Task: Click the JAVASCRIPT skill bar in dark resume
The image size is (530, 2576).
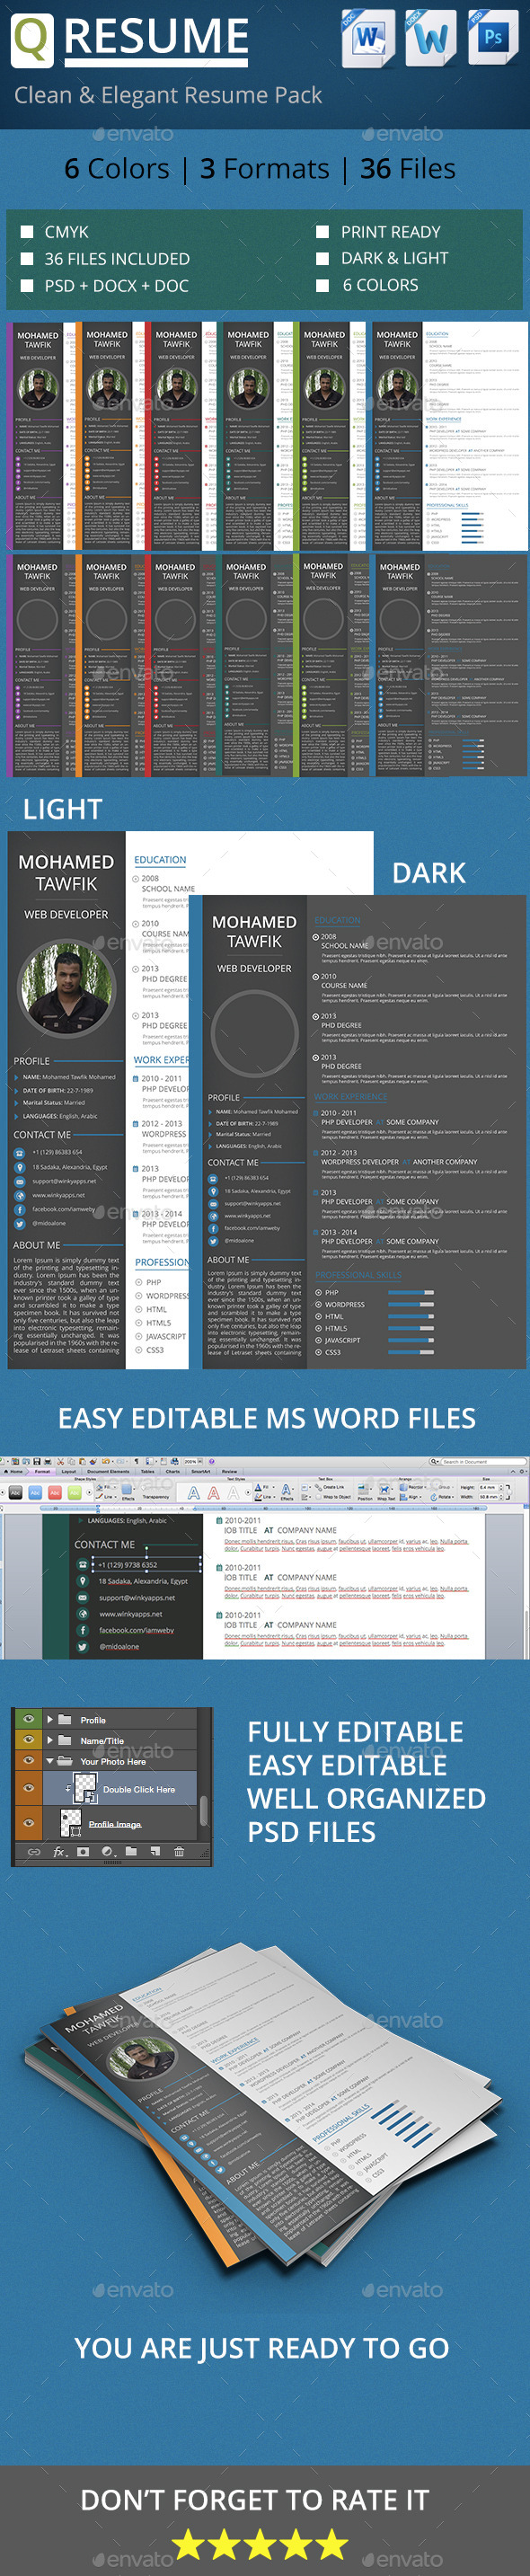Action: tap(411, 1340)
